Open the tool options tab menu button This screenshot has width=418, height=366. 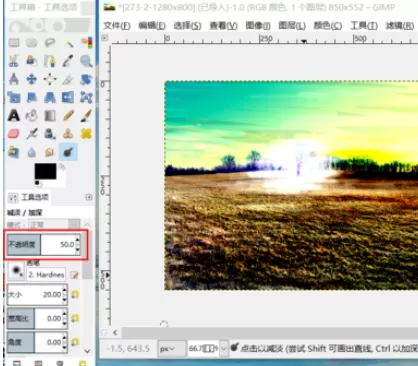(89, 197)
